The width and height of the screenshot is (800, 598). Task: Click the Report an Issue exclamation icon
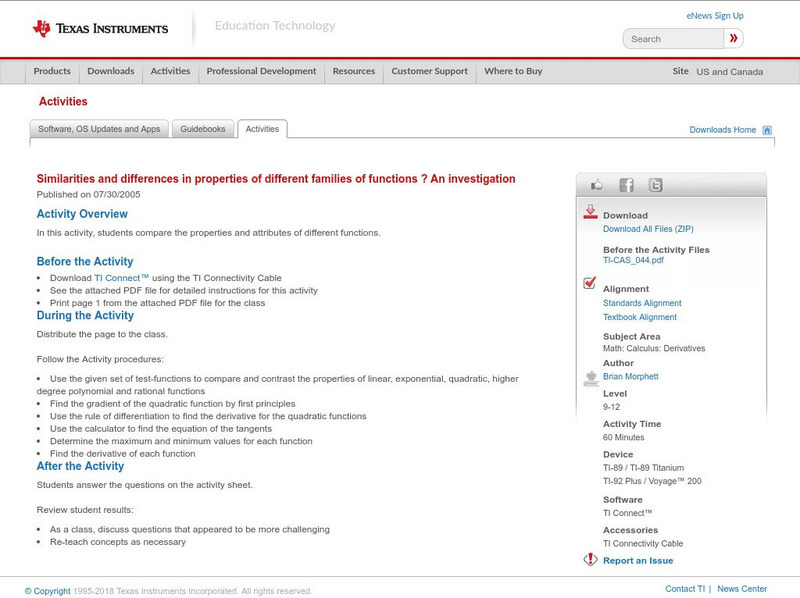590,560
